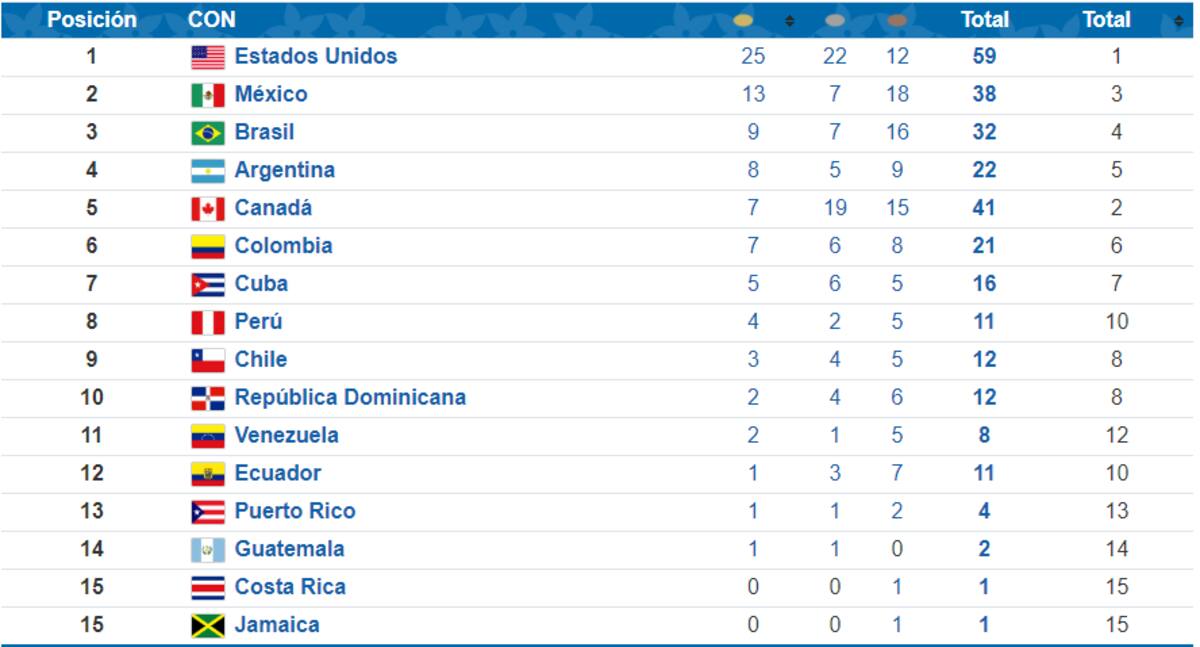Image resolution: width=1200 pixels, height=647 pixels.
Task: Click the silver medal column icon
Action: tap(835, 20)
